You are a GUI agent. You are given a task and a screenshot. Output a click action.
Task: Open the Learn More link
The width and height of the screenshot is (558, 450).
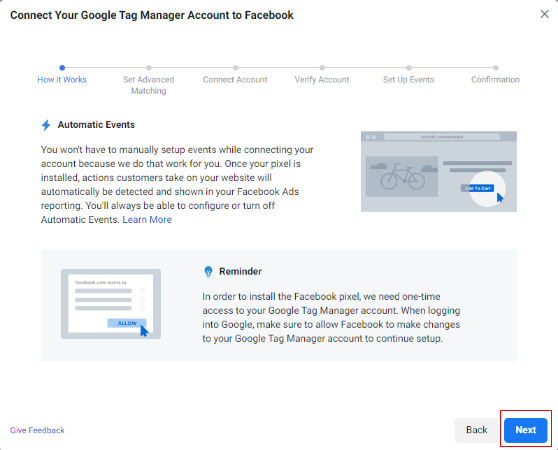click(147, 219)
